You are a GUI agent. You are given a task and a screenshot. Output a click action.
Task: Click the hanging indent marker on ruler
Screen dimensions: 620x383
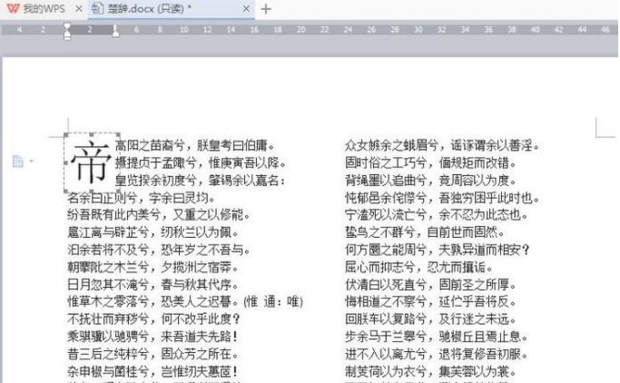click(67, 35)
